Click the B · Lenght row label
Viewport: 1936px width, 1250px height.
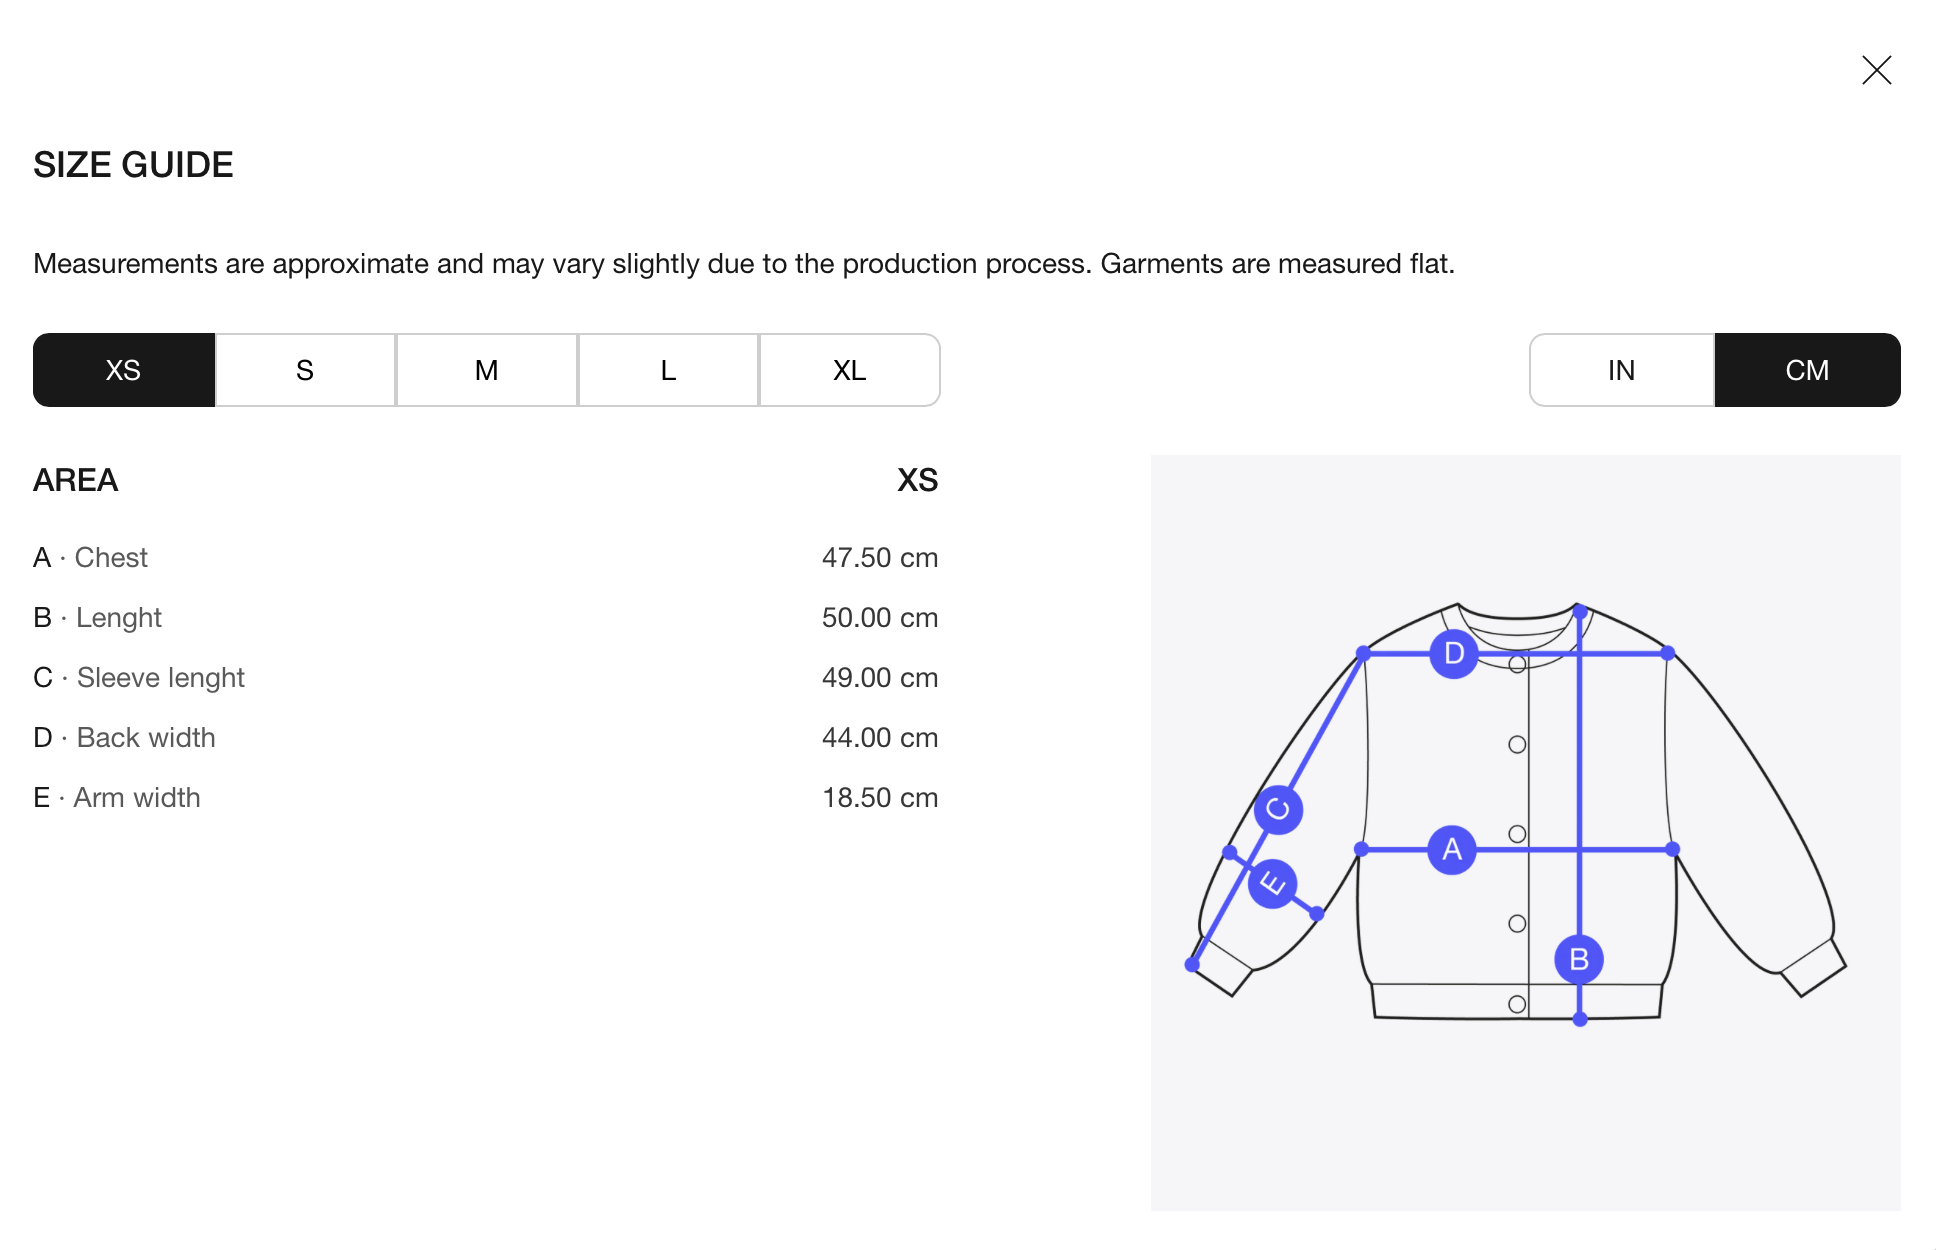point(97,618)
